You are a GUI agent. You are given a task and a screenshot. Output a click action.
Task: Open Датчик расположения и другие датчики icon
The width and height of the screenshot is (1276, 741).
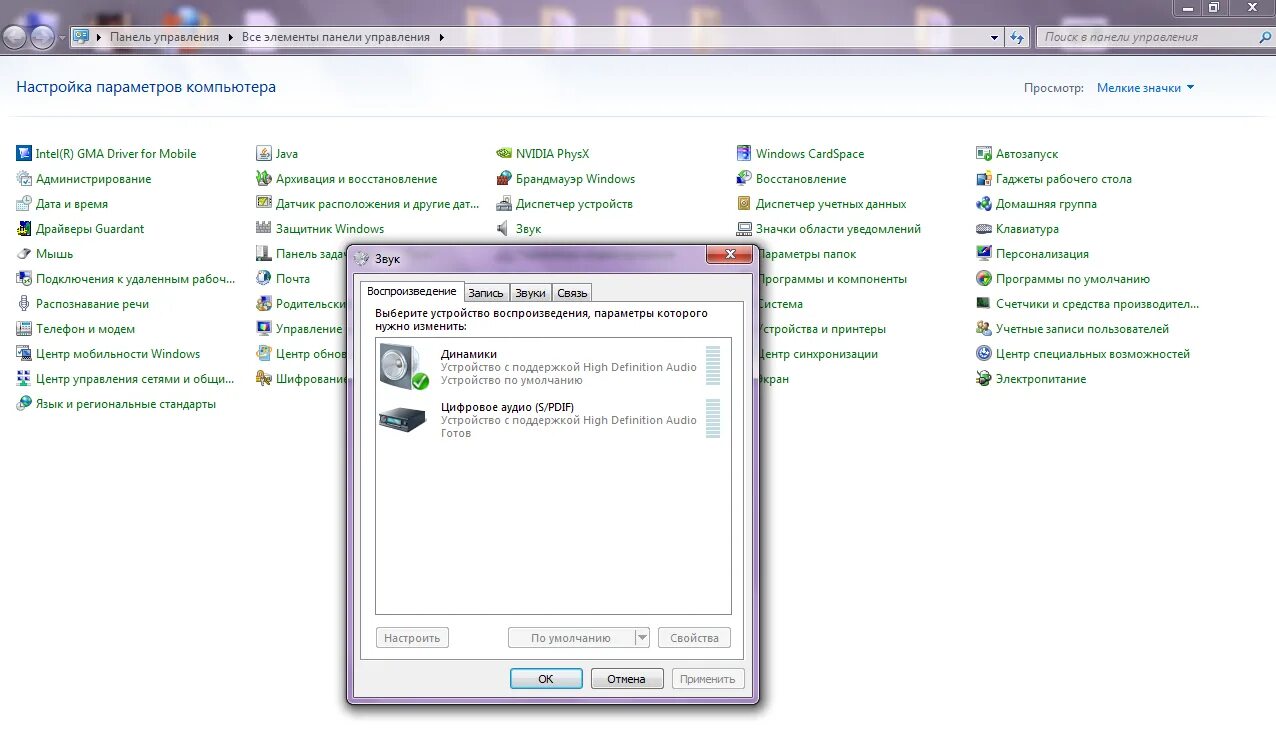coord(264,203)
